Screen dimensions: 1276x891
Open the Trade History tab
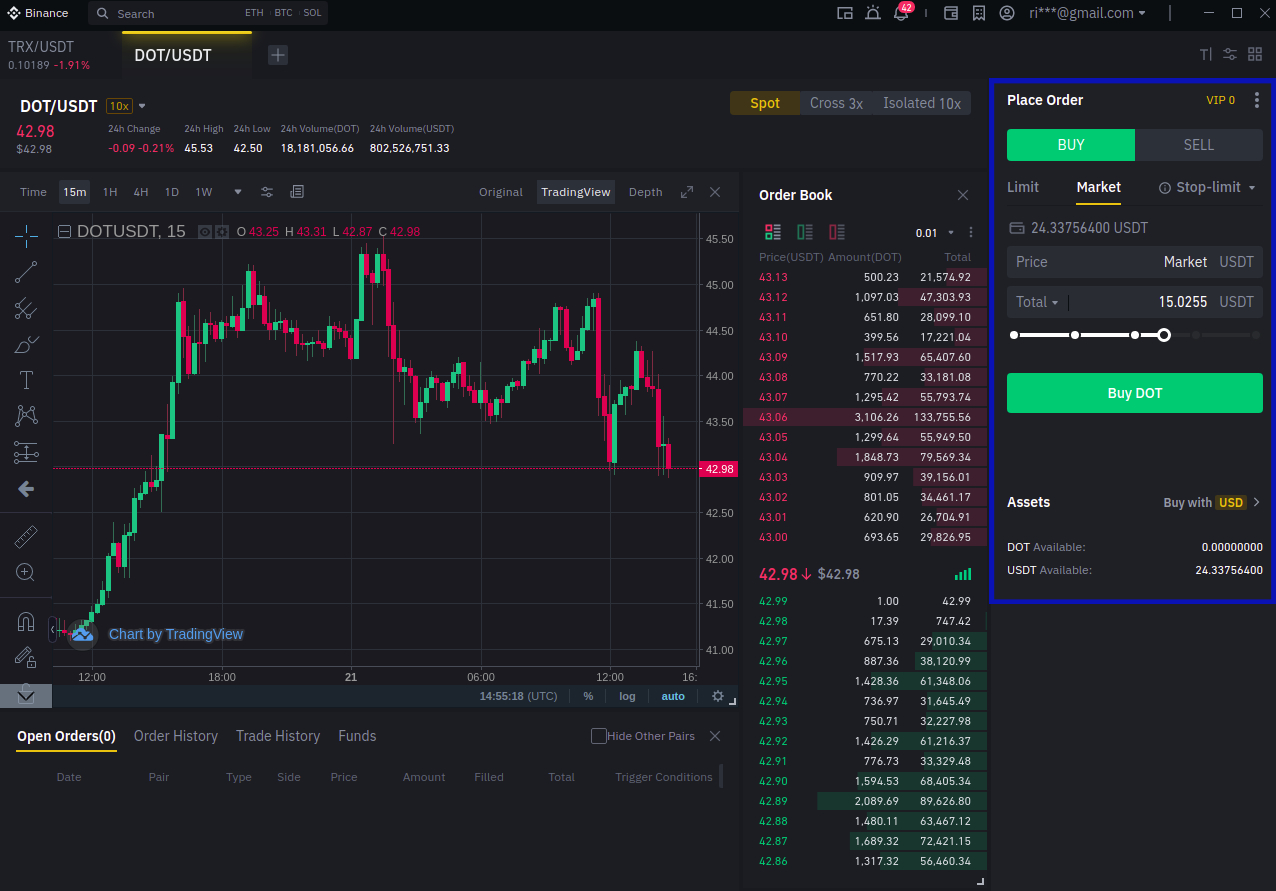click(x=278, y=736)
